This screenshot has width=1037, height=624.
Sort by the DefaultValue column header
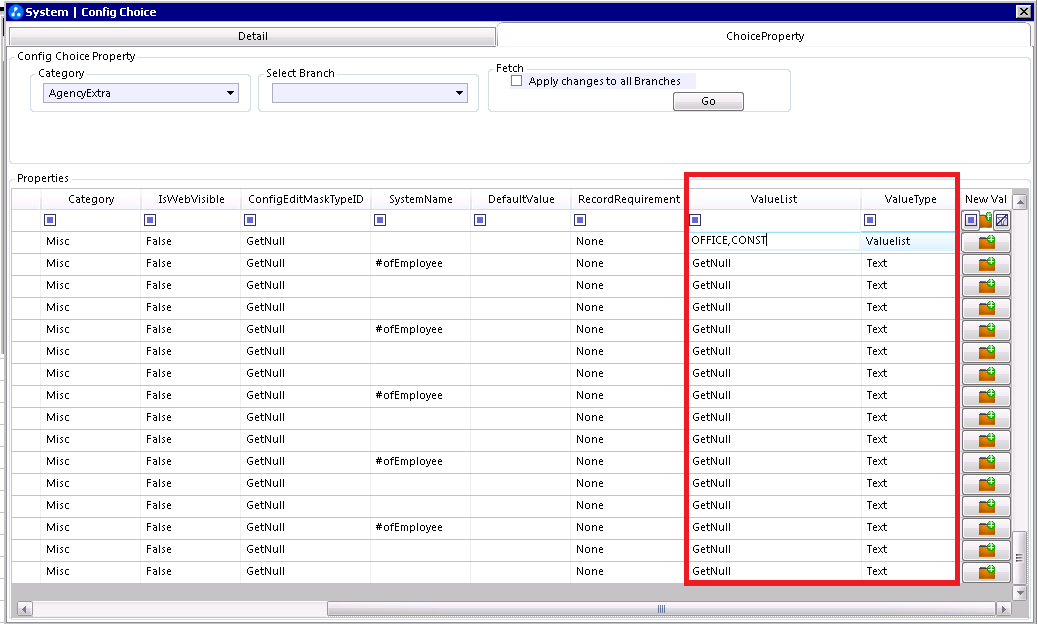click(521, 199)
